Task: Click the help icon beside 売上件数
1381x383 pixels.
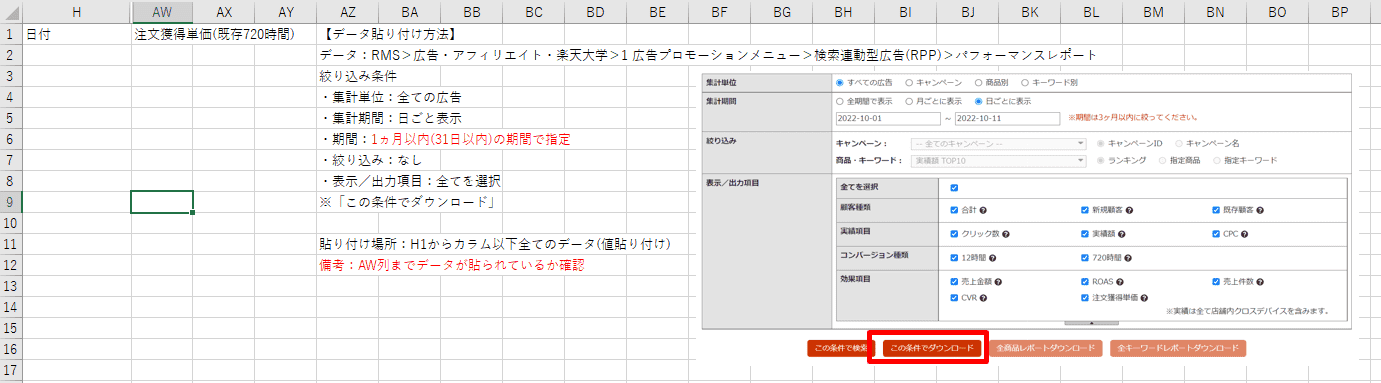Action: [1261, 282]
